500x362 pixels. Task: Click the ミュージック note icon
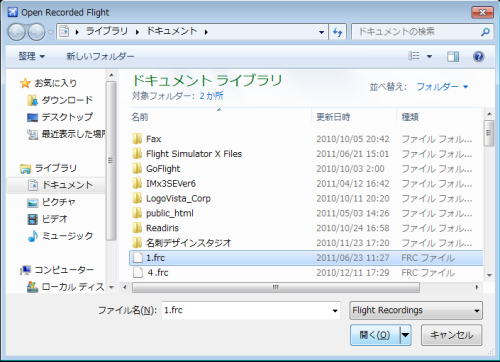32,236
